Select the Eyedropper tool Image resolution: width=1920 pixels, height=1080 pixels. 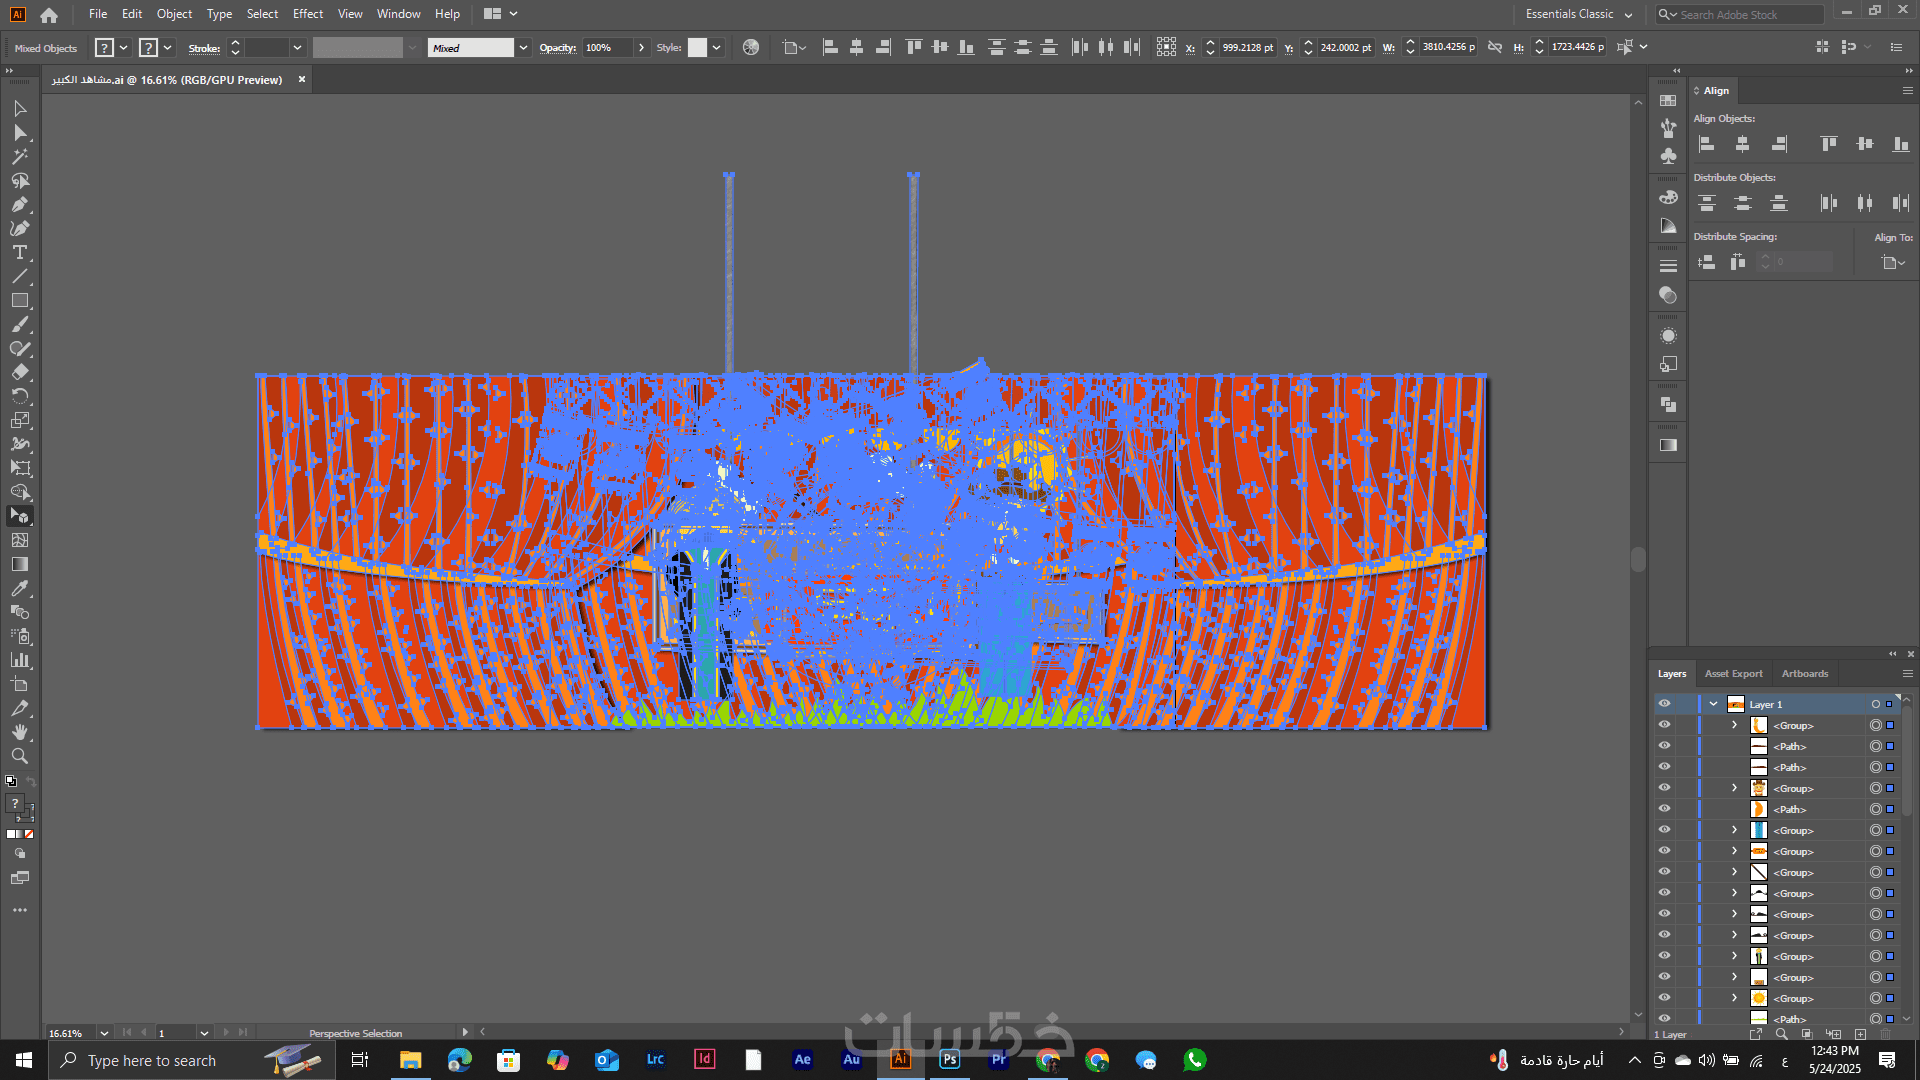[19, 589]
